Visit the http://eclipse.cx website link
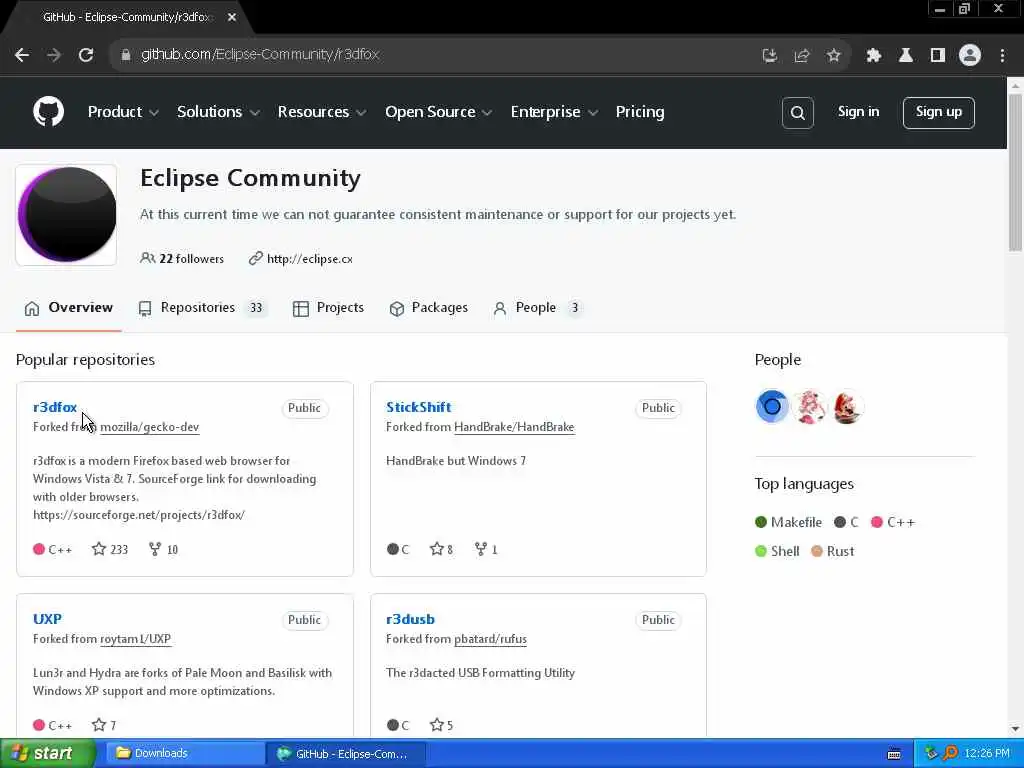1024x768 pixels. tap(310, 259)
